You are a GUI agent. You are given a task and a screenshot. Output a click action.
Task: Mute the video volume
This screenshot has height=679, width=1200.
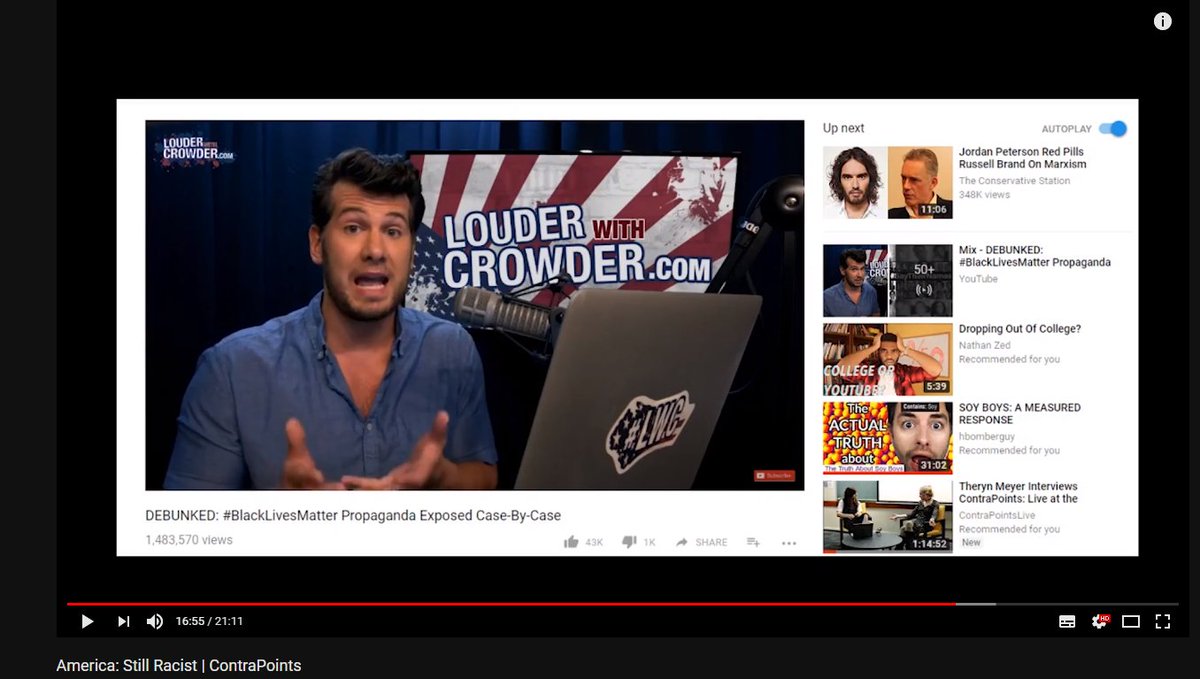(154, 621)
